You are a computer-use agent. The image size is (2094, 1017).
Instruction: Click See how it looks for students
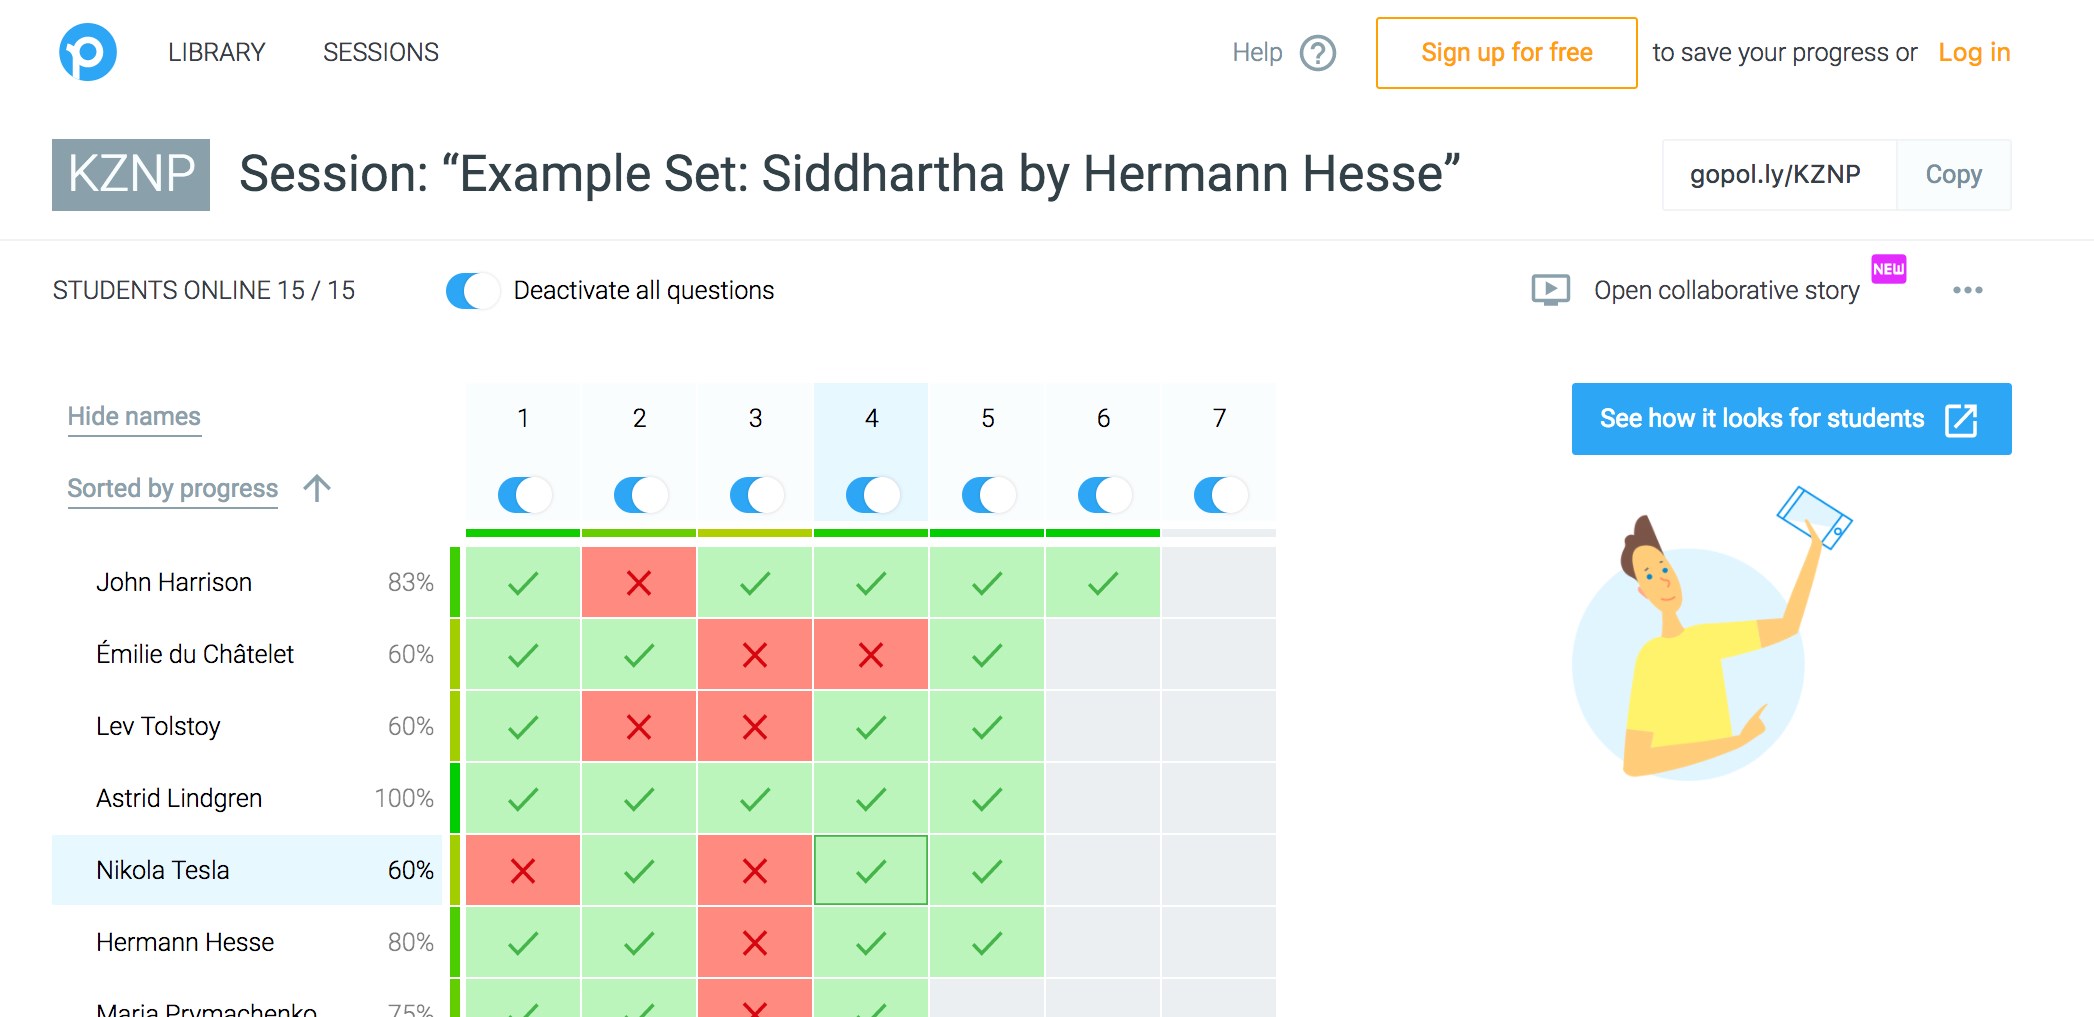[1791, 419]
